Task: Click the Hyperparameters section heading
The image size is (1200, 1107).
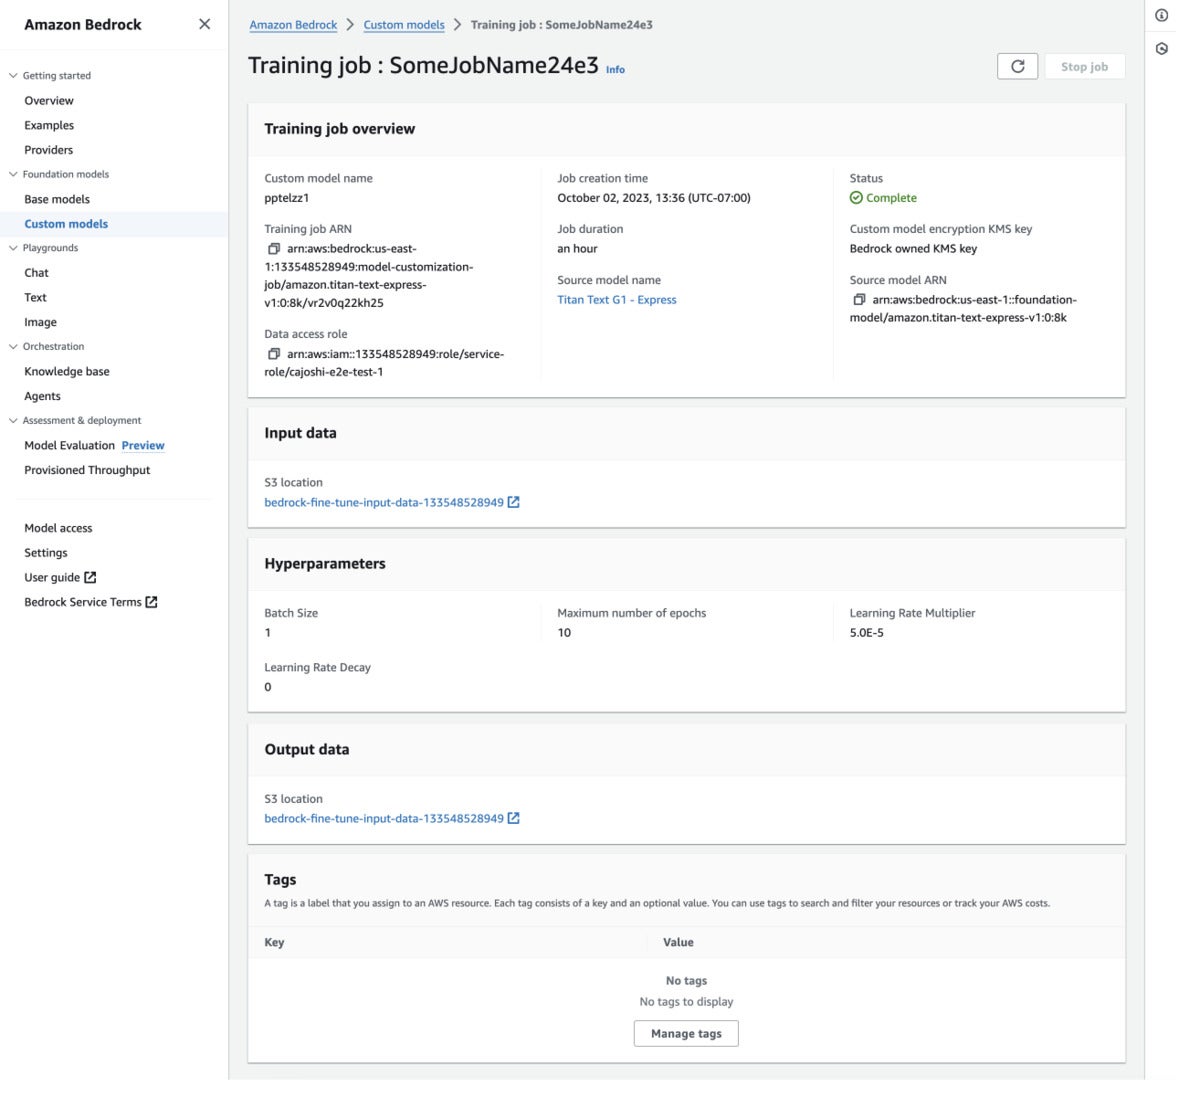Action: (x=325, y=564)
